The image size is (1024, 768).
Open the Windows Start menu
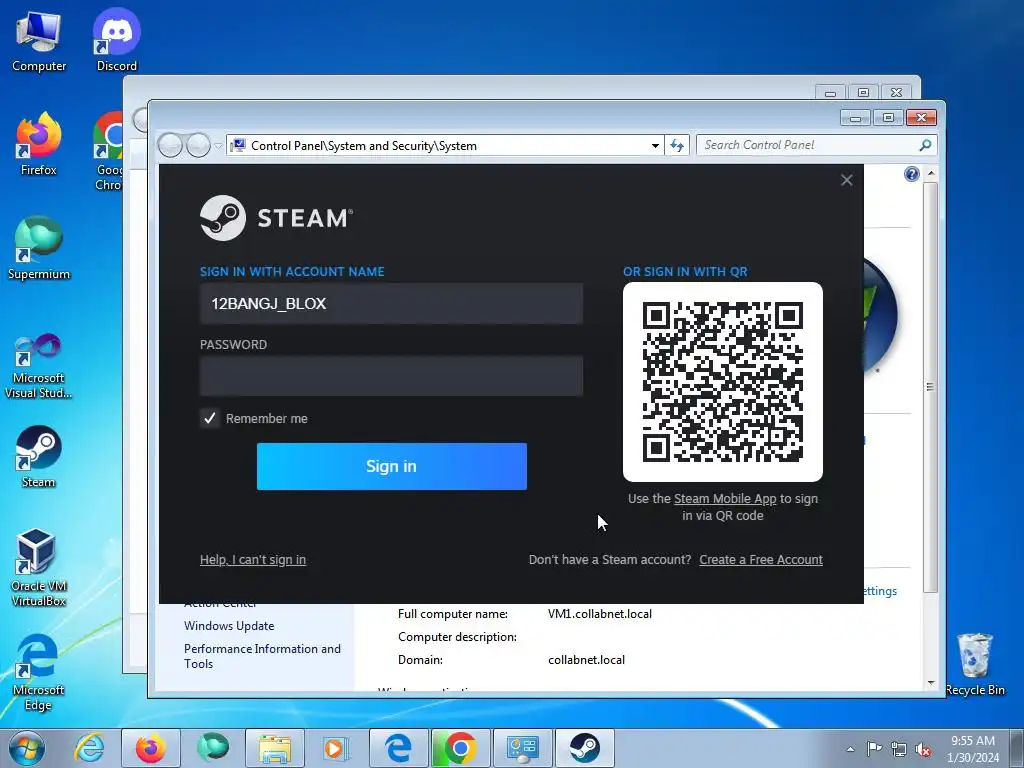pyautogui.click(x=26, y=748)
